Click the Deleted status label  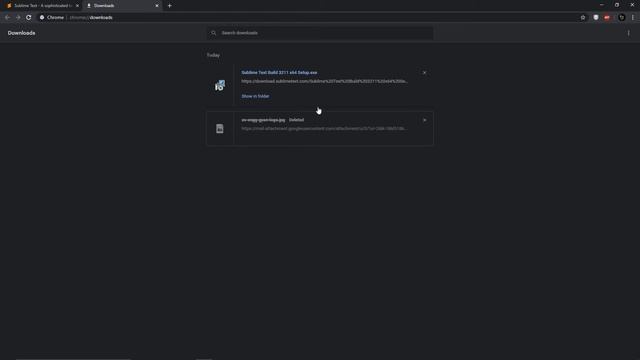[x=296, y=120]
